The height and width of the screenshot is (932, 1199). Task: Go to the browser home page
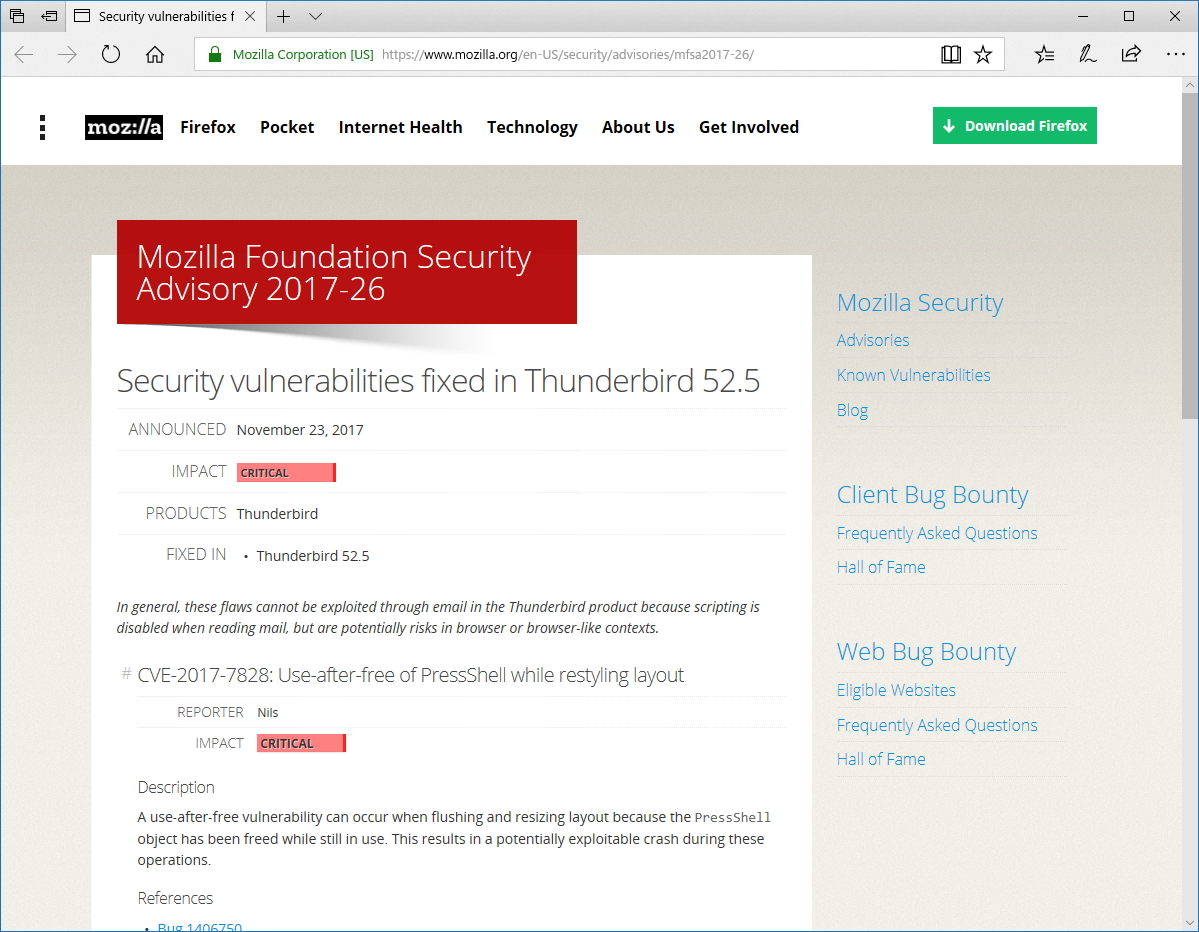(x=154, y=54)
